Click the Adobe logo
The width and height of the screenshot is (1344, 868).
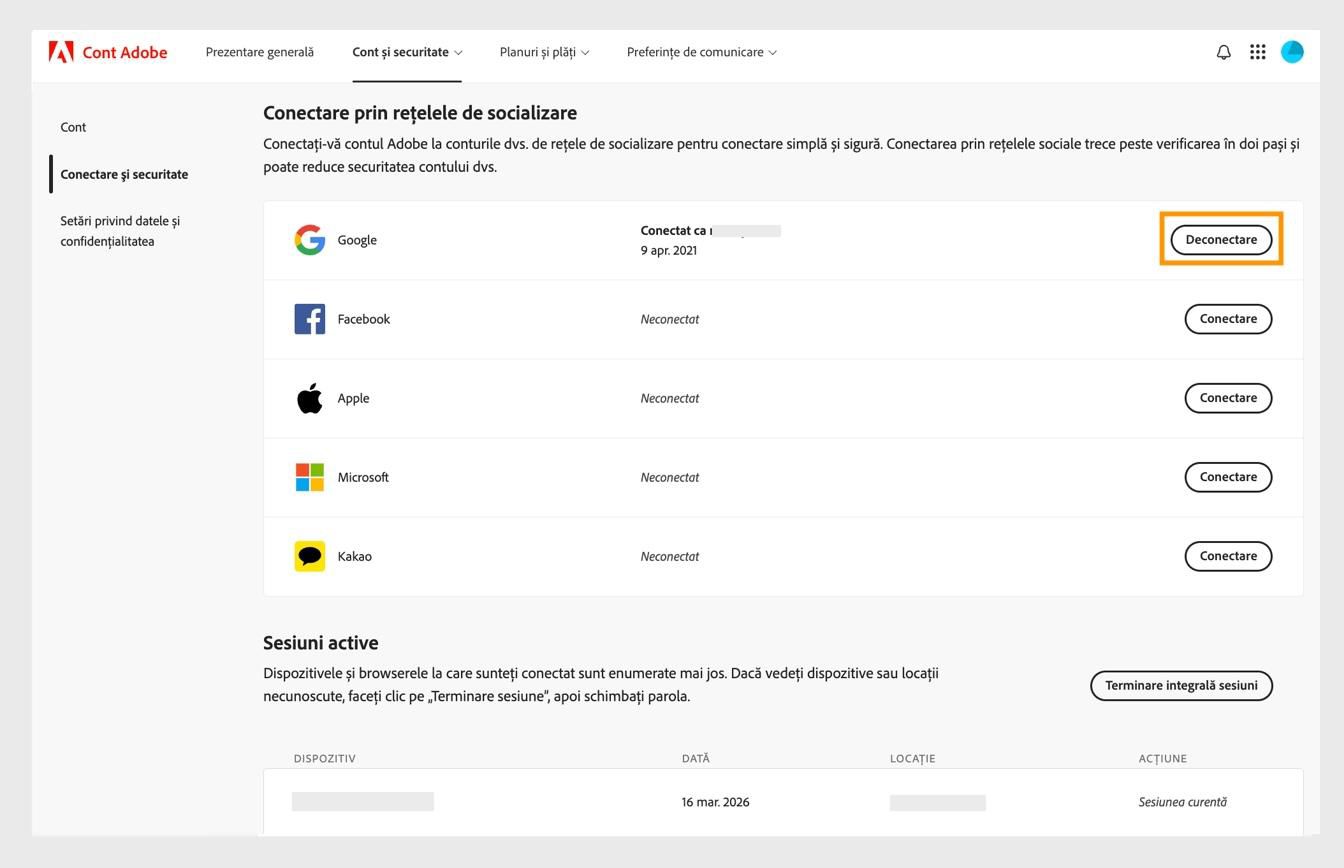coord(64,51)
